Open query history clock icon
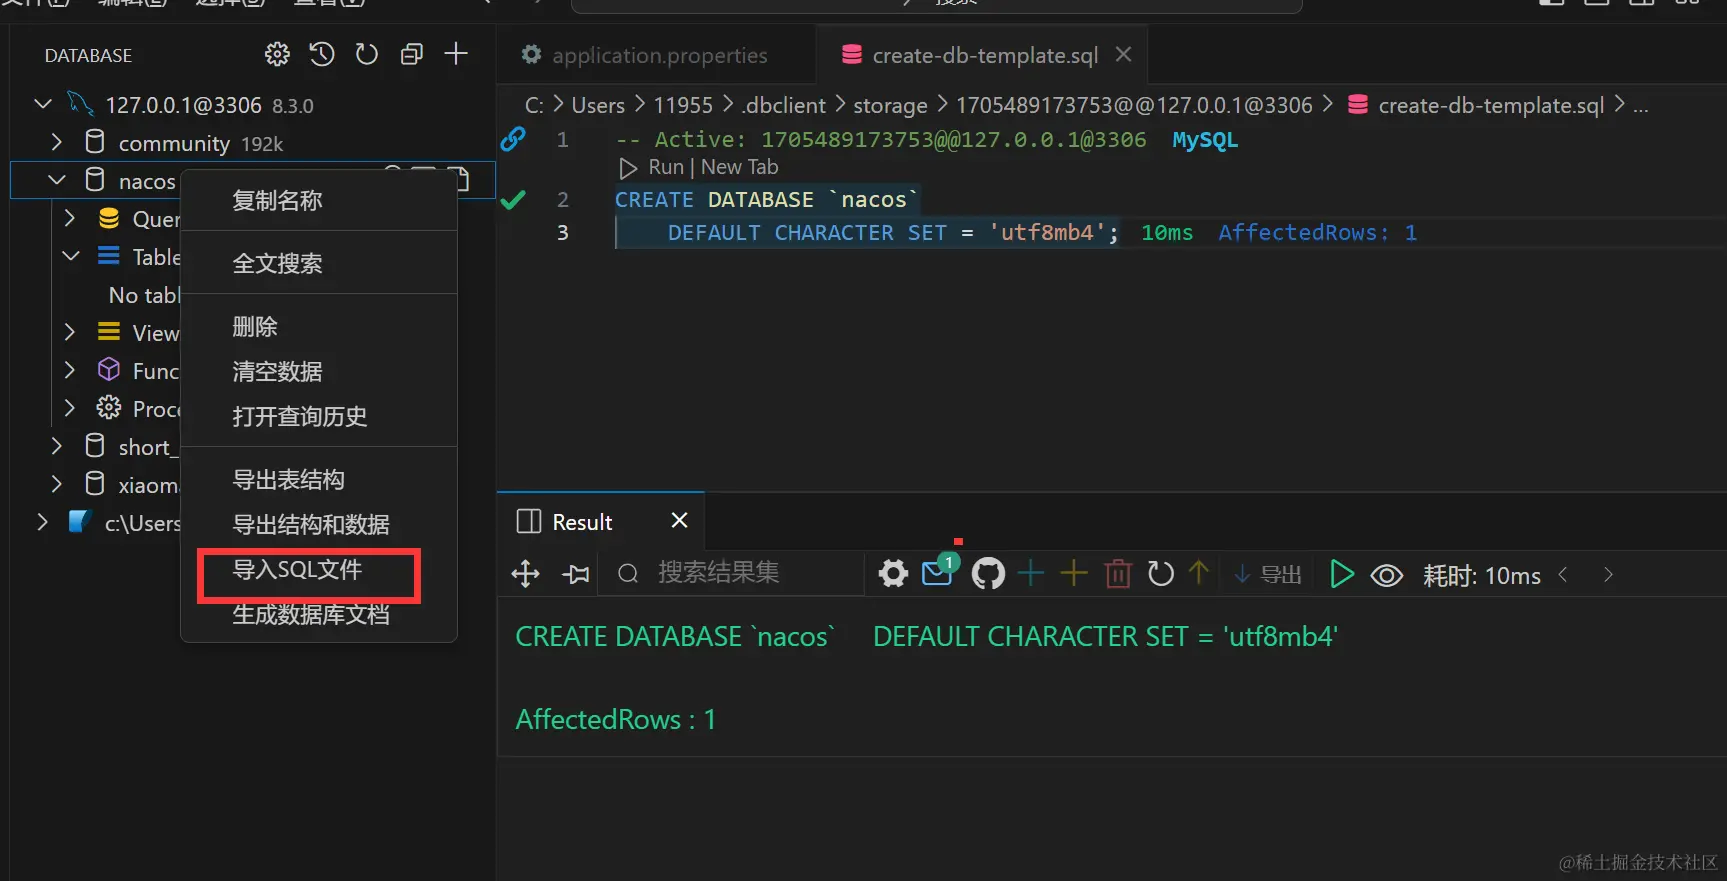This screenshot has width=1727, height=881. (x=322, y=54)
